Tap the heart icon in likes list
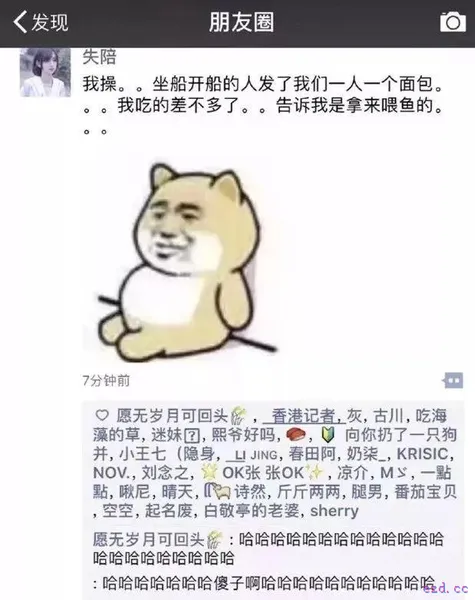 [102, 416]
